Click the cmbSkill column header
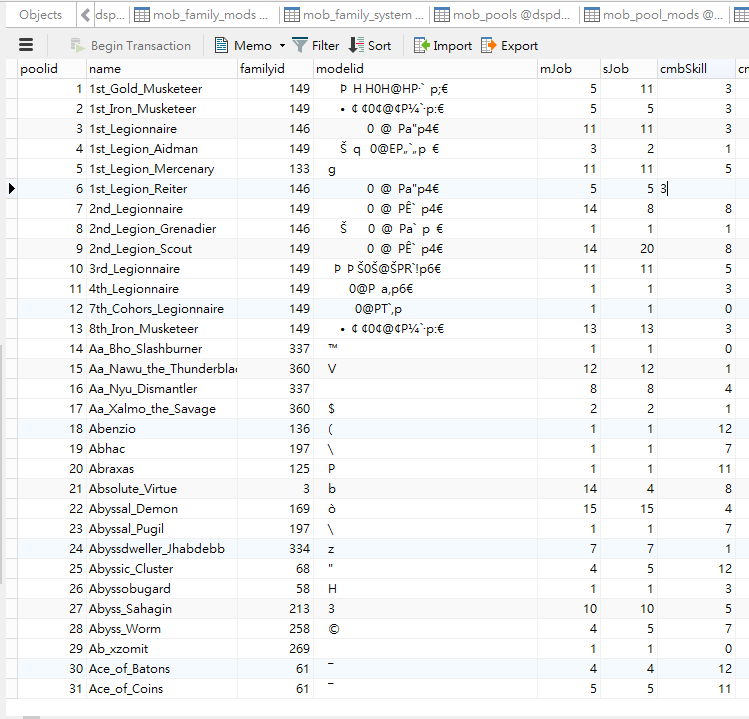The image size is (749, 719). click(695, 69)
